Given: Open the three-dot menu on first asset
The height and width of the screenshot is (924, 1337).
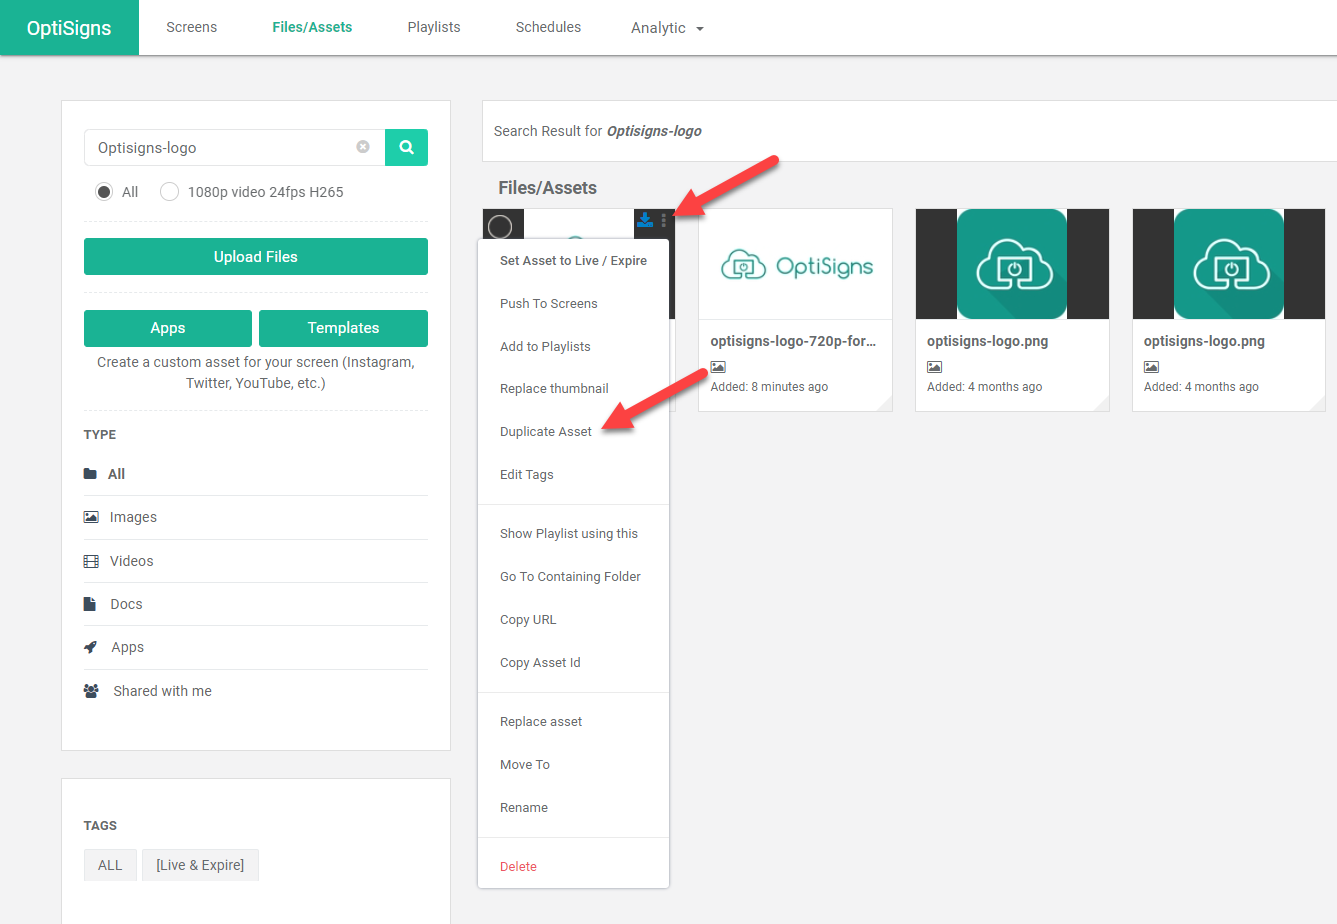Looking at the screenshot, I should click(x=664, y=220).
